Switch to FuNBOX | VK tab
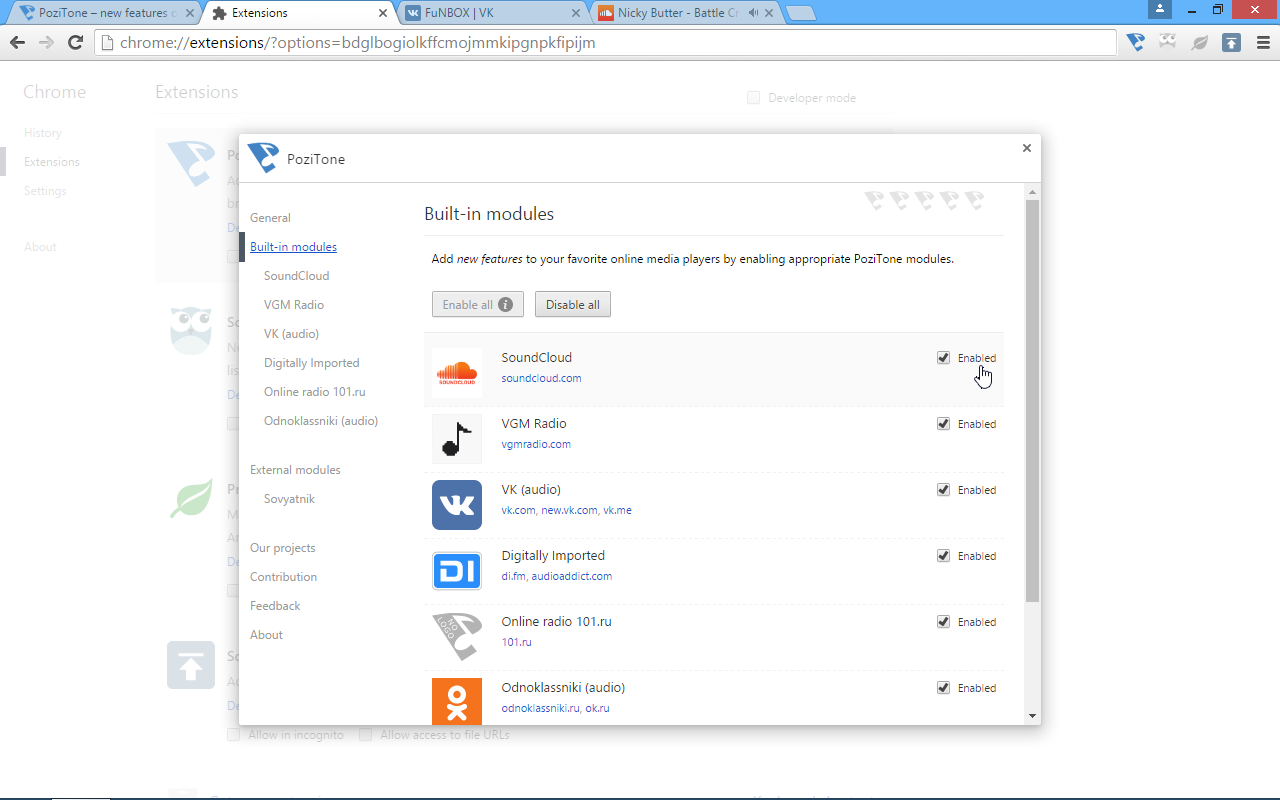 (x=492, y=13)
